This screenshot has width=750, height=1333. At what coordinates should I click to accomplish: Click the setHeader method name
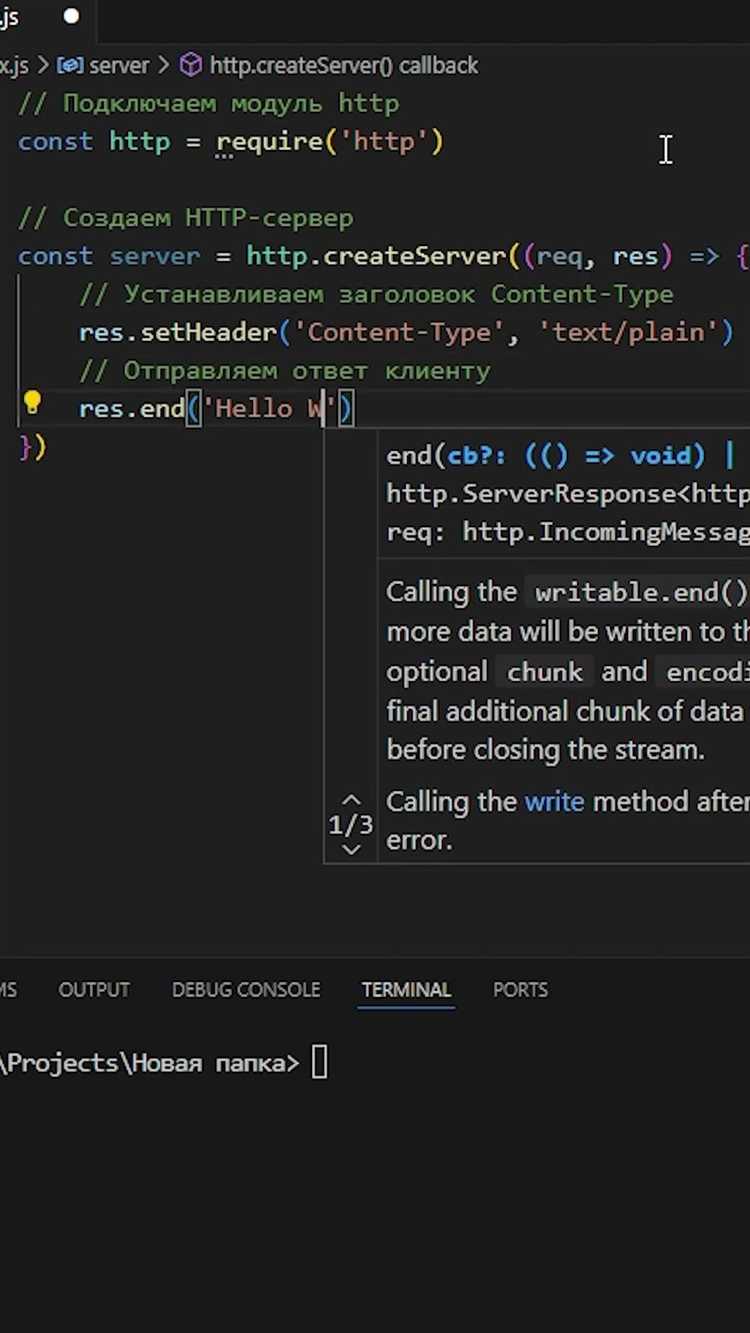tap(207, 332)
